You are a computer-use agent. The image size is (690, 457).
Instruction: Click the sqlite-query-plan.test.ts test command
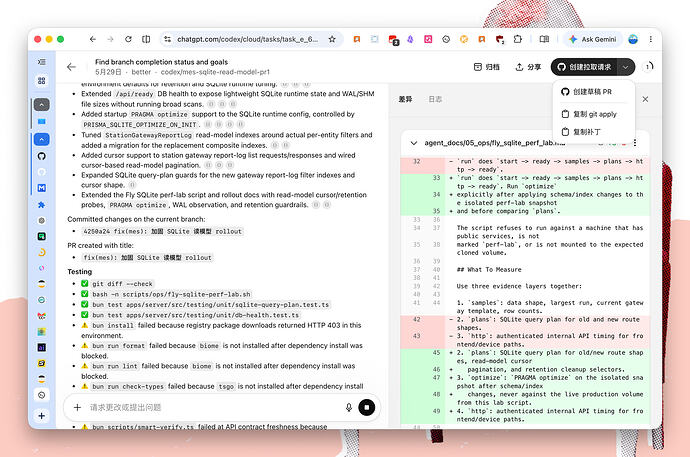click(x=211, y=305)
